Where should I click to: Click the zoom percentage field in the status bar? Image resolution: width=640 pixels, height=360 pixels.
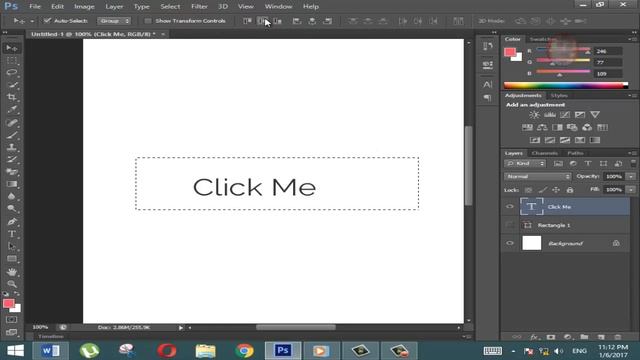coord(41,327)
